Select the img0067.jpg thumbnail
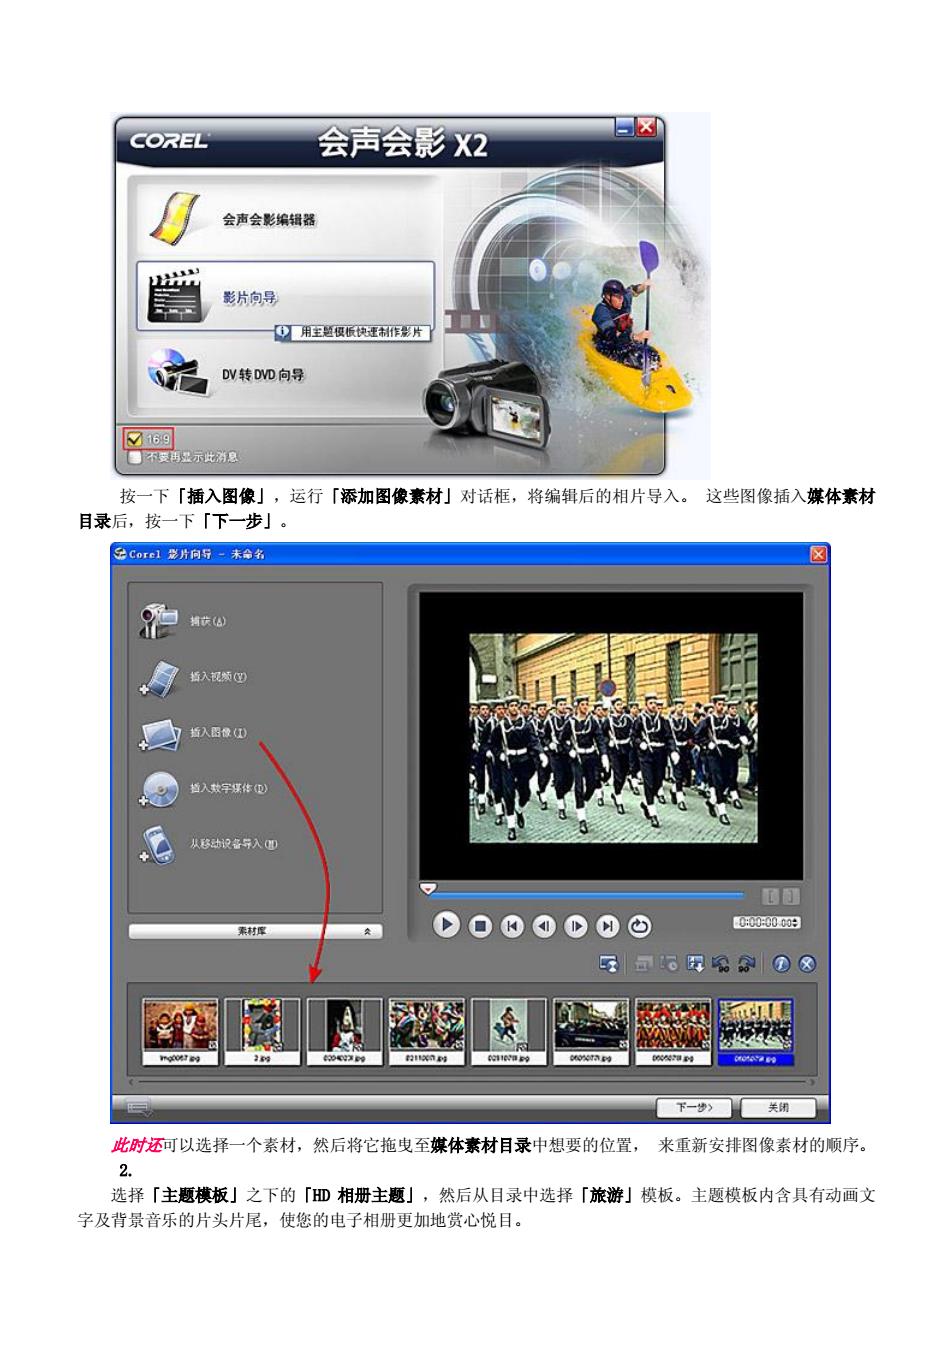 pos(180,1032)
